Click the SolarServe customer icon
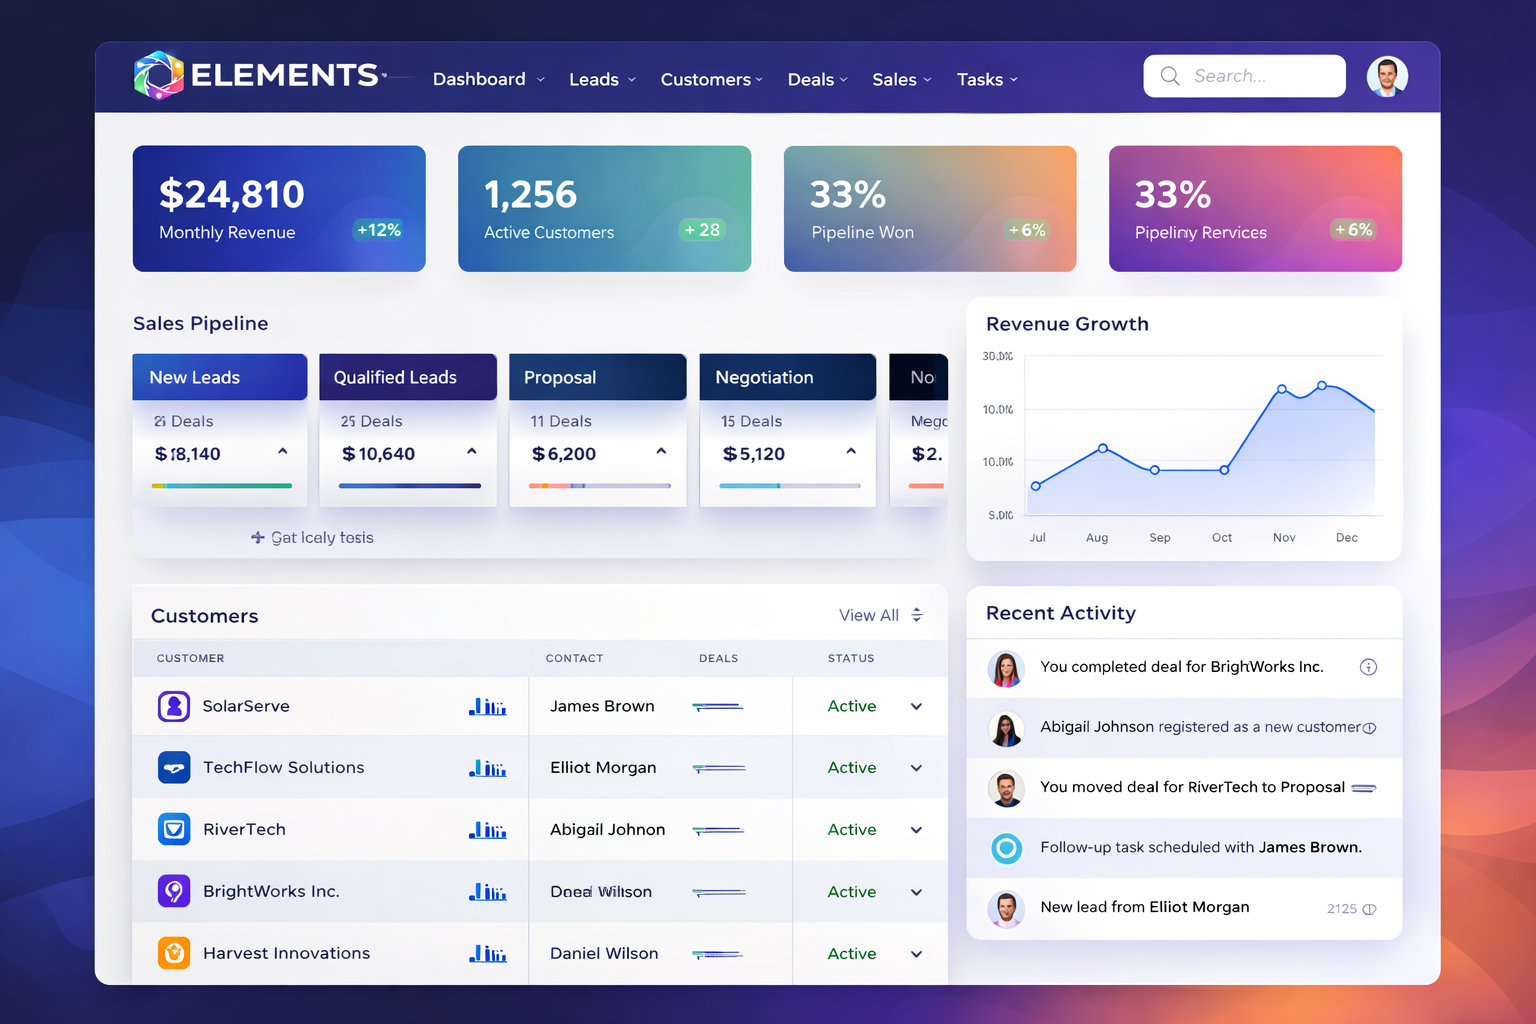 [x=174, y=706]
